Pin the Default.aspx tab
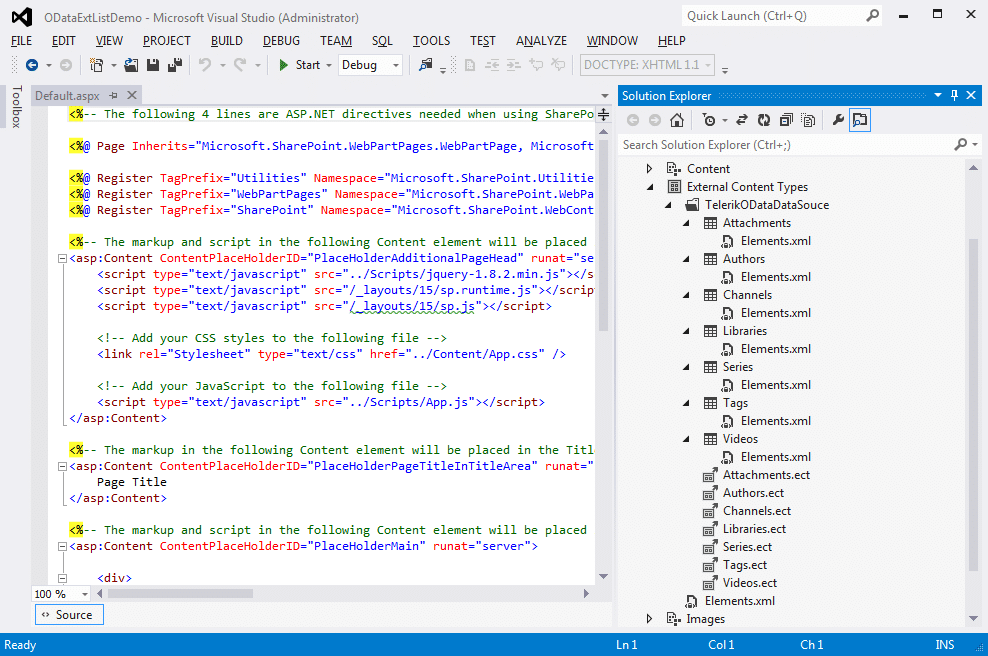988x656 pixels. (113, 96)
